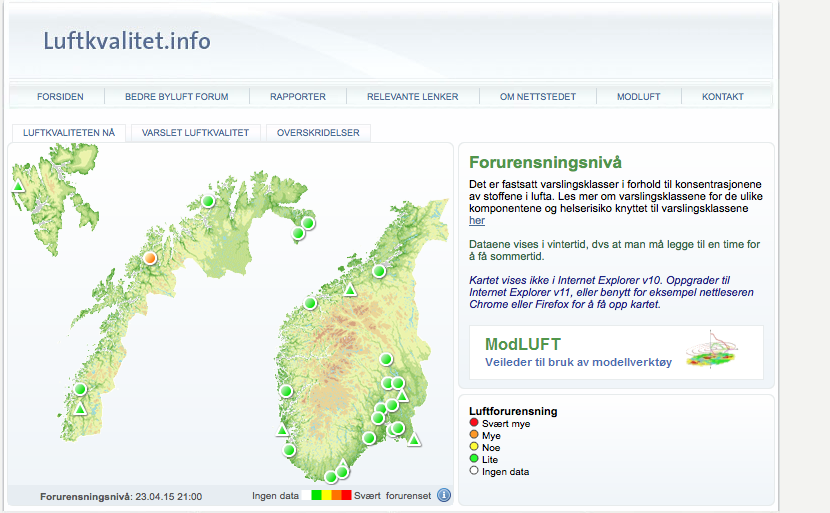Select the triangle marker on the southwest coast
830x513 pixels.
click(282, 430)
